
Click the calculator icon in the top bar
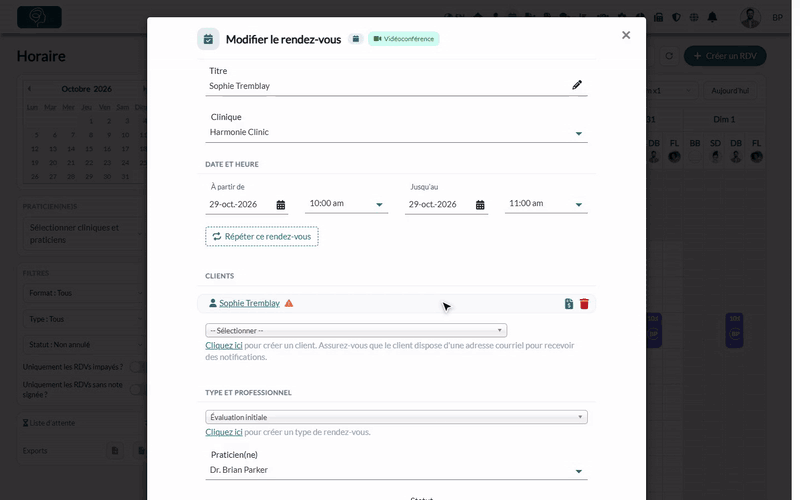coord(659,17)
